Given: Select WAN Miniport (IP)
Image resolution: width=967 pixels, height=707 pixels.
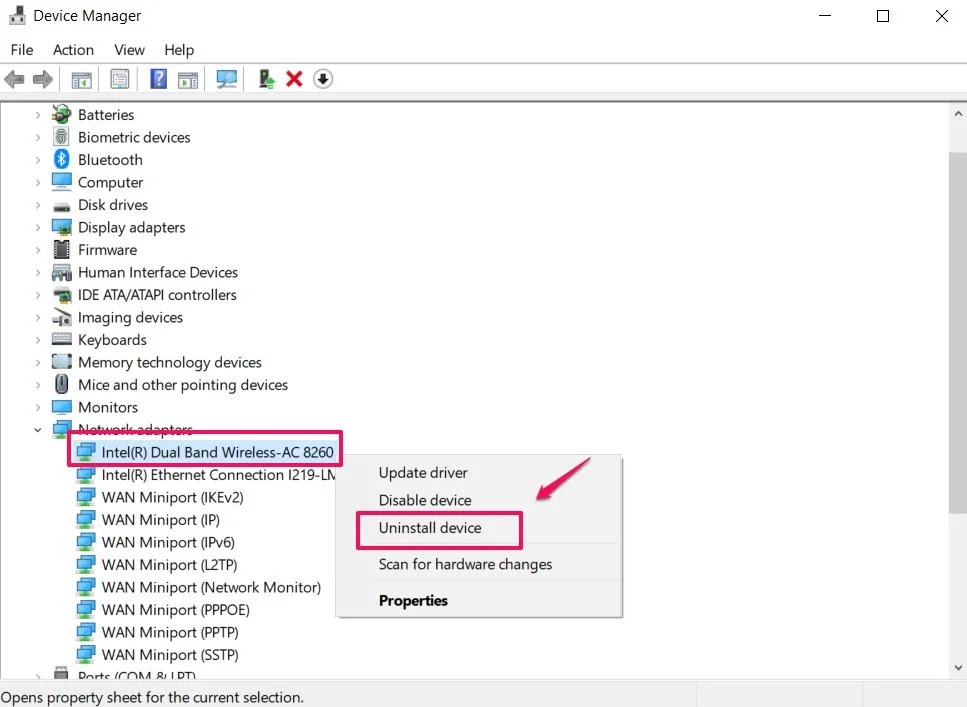Looking at the screenshot, I should pos(160,520).
